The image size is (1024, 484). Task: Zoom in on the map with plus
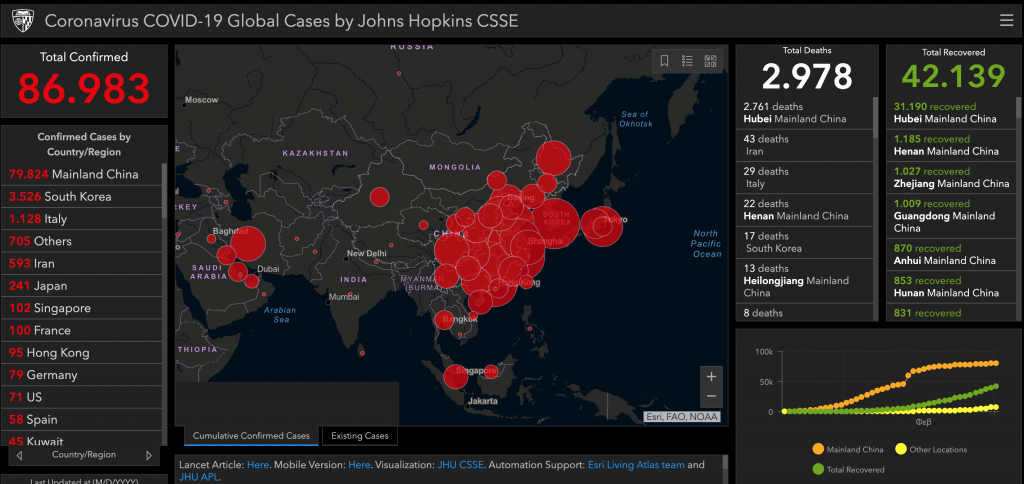711,377
